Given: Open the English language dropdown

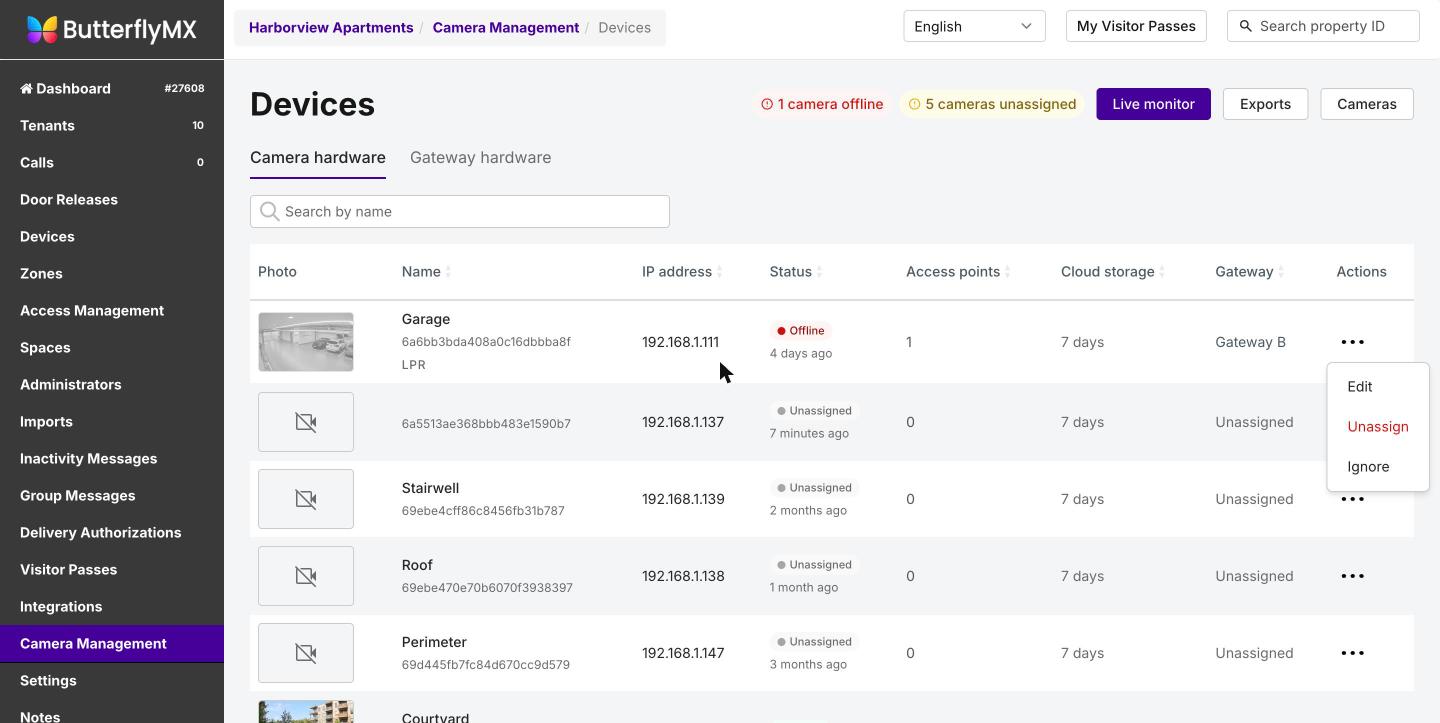Looking at the screenshot, I should click(x=974, y=26).
